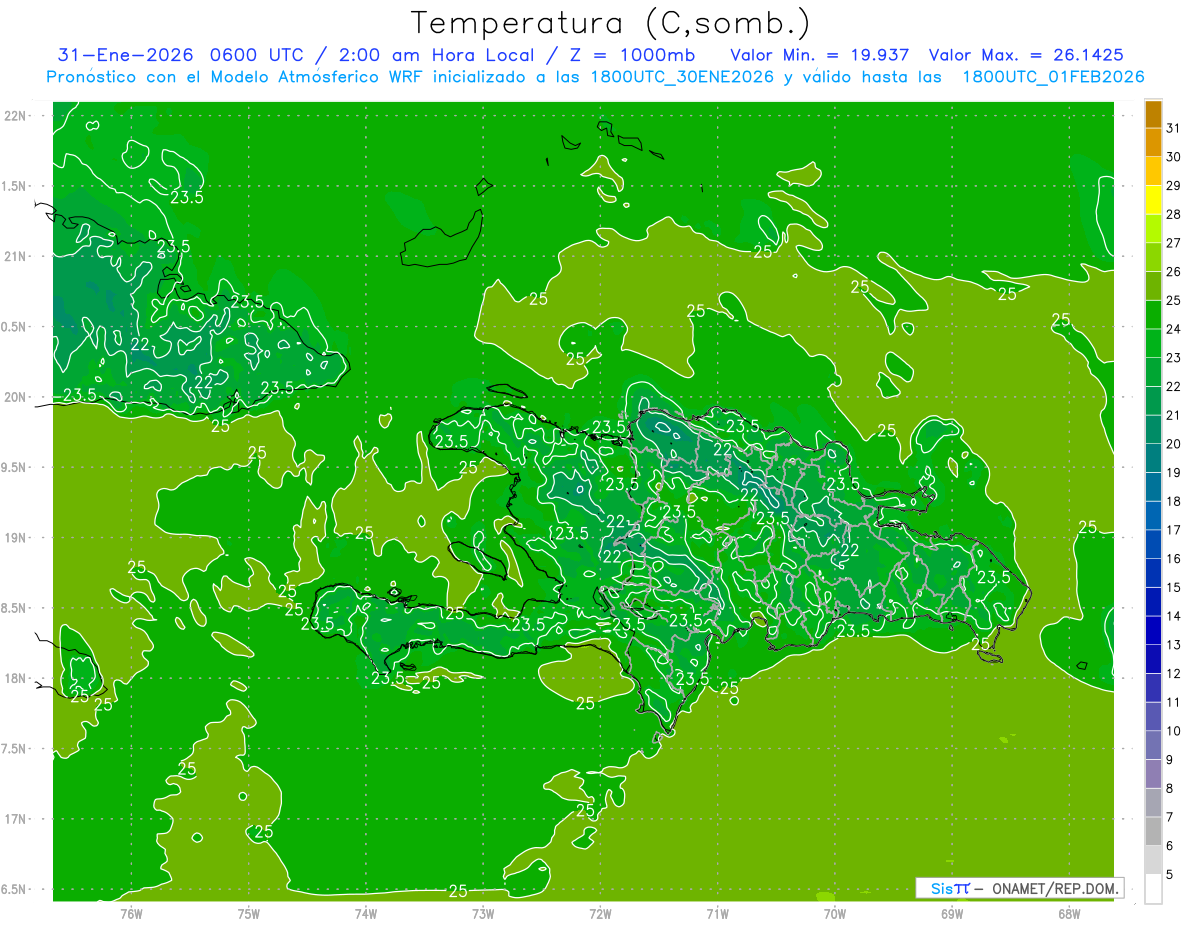Click the legend value 10 on the colorbar
Screen dimensions: 1200x927
1174,731
